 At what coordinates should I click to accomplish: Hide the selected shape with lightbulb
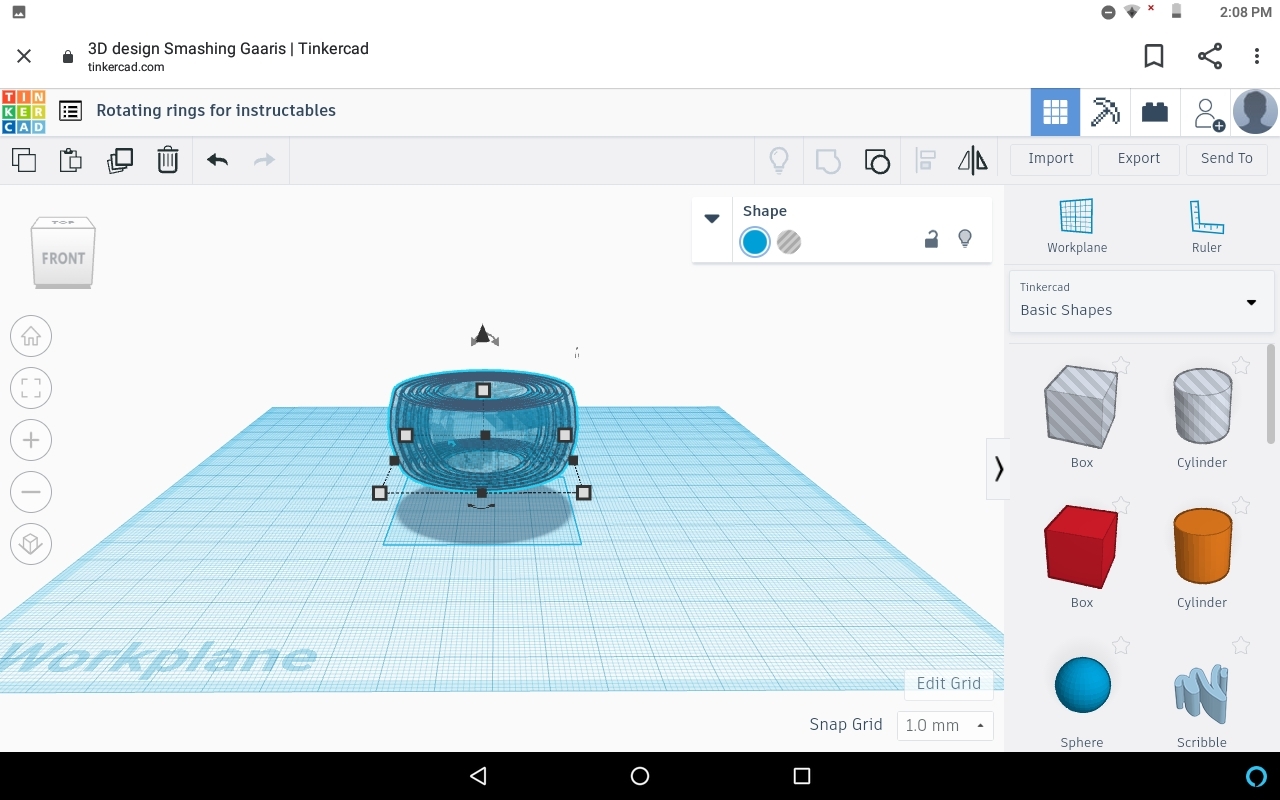coord(965,239)
